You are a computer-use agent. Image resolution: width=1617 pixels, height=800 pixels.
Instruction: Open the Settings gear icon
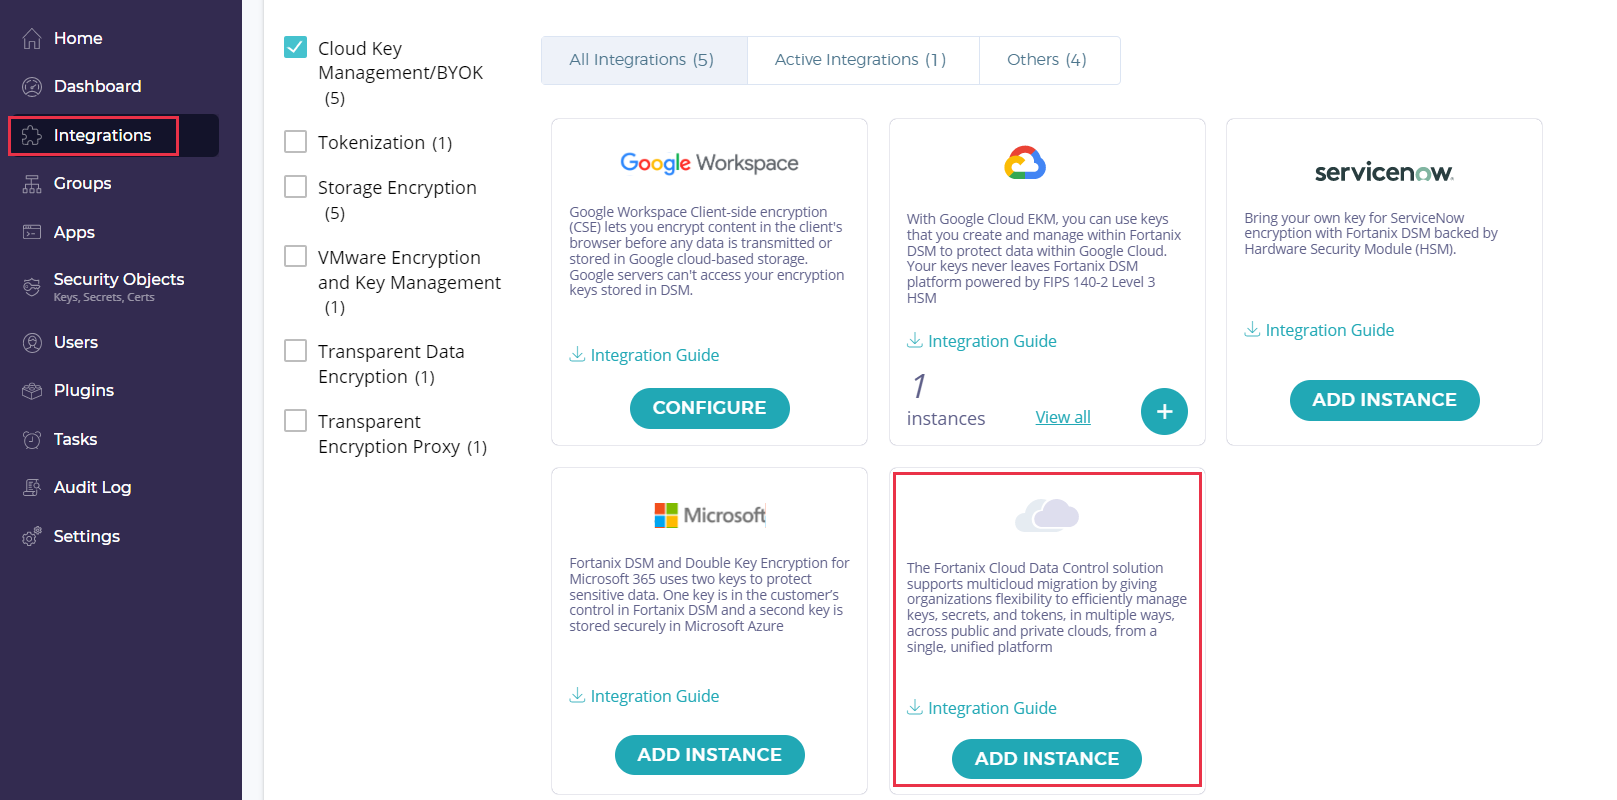32,537
